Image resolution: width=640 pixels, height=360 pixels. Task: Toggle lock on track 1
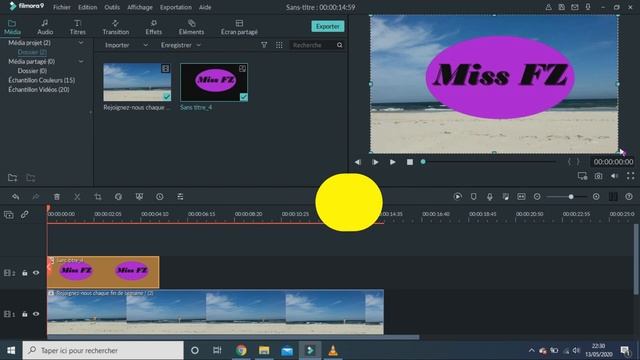(24, 314)
